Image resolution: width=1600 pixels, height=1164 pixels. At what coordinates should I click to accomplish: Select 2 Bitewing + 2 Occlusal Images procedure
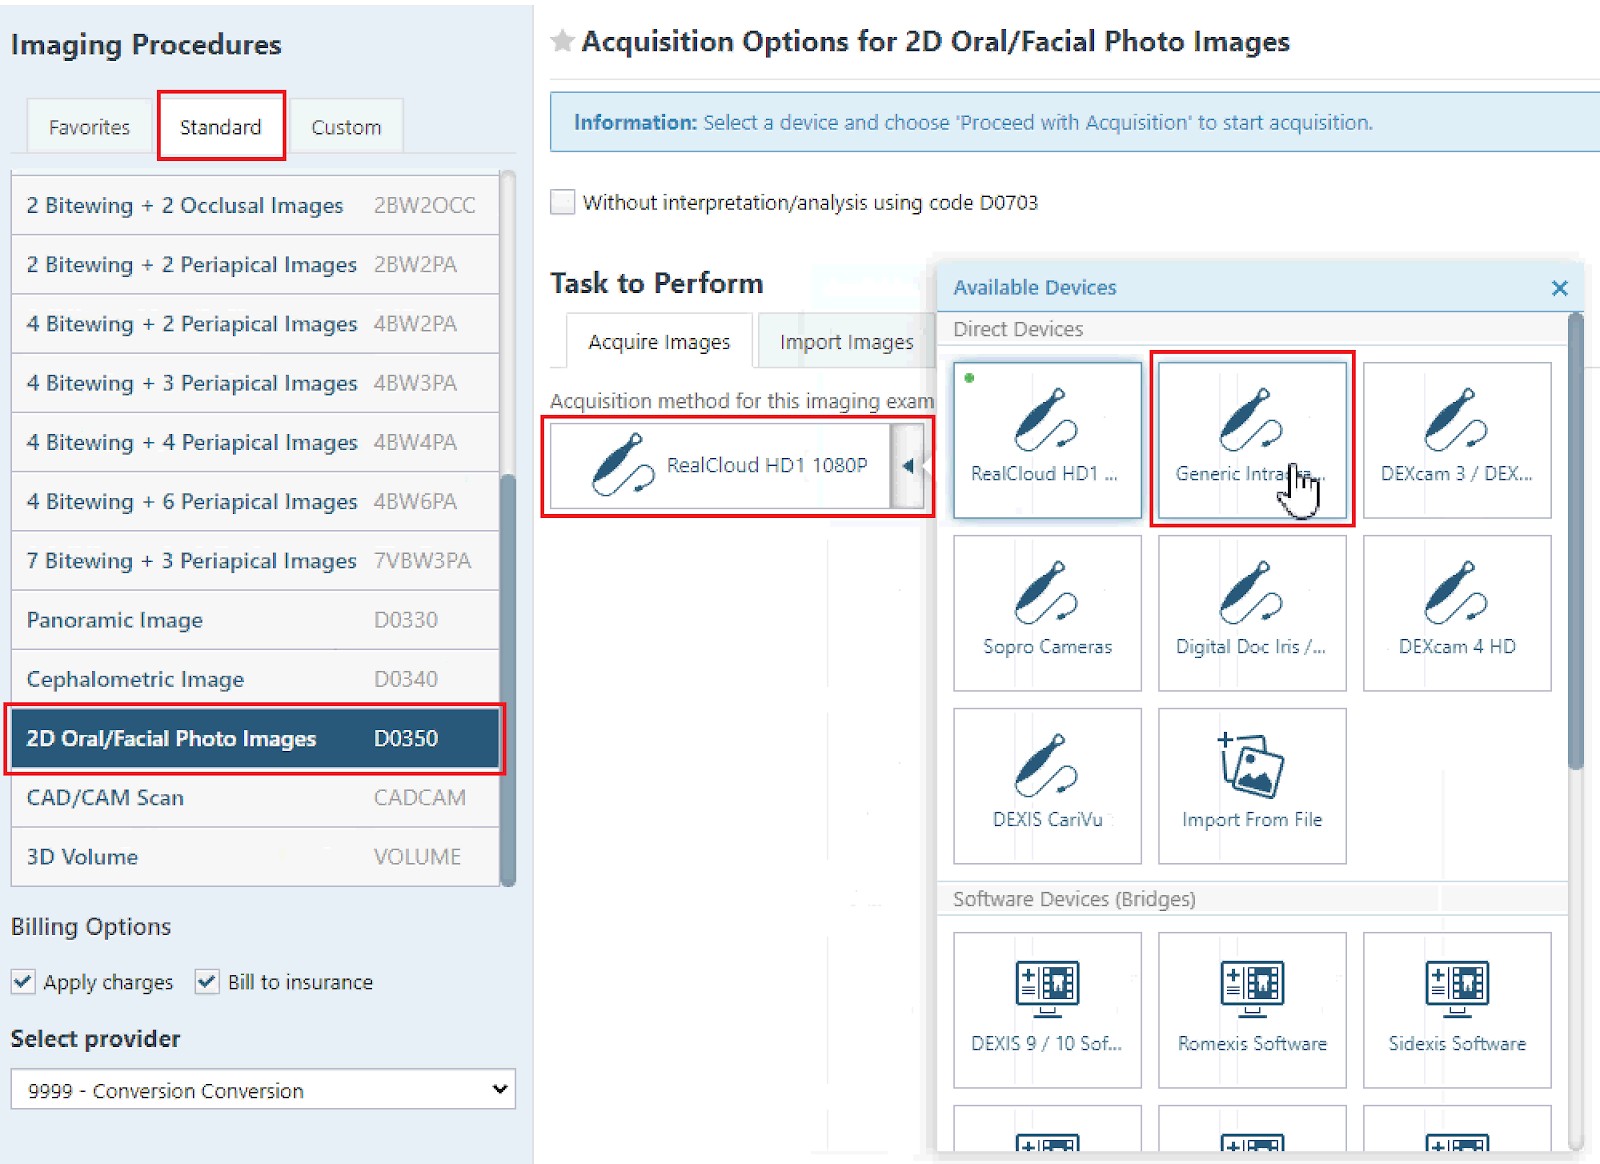pyautogui.click(x=255, y=205)
